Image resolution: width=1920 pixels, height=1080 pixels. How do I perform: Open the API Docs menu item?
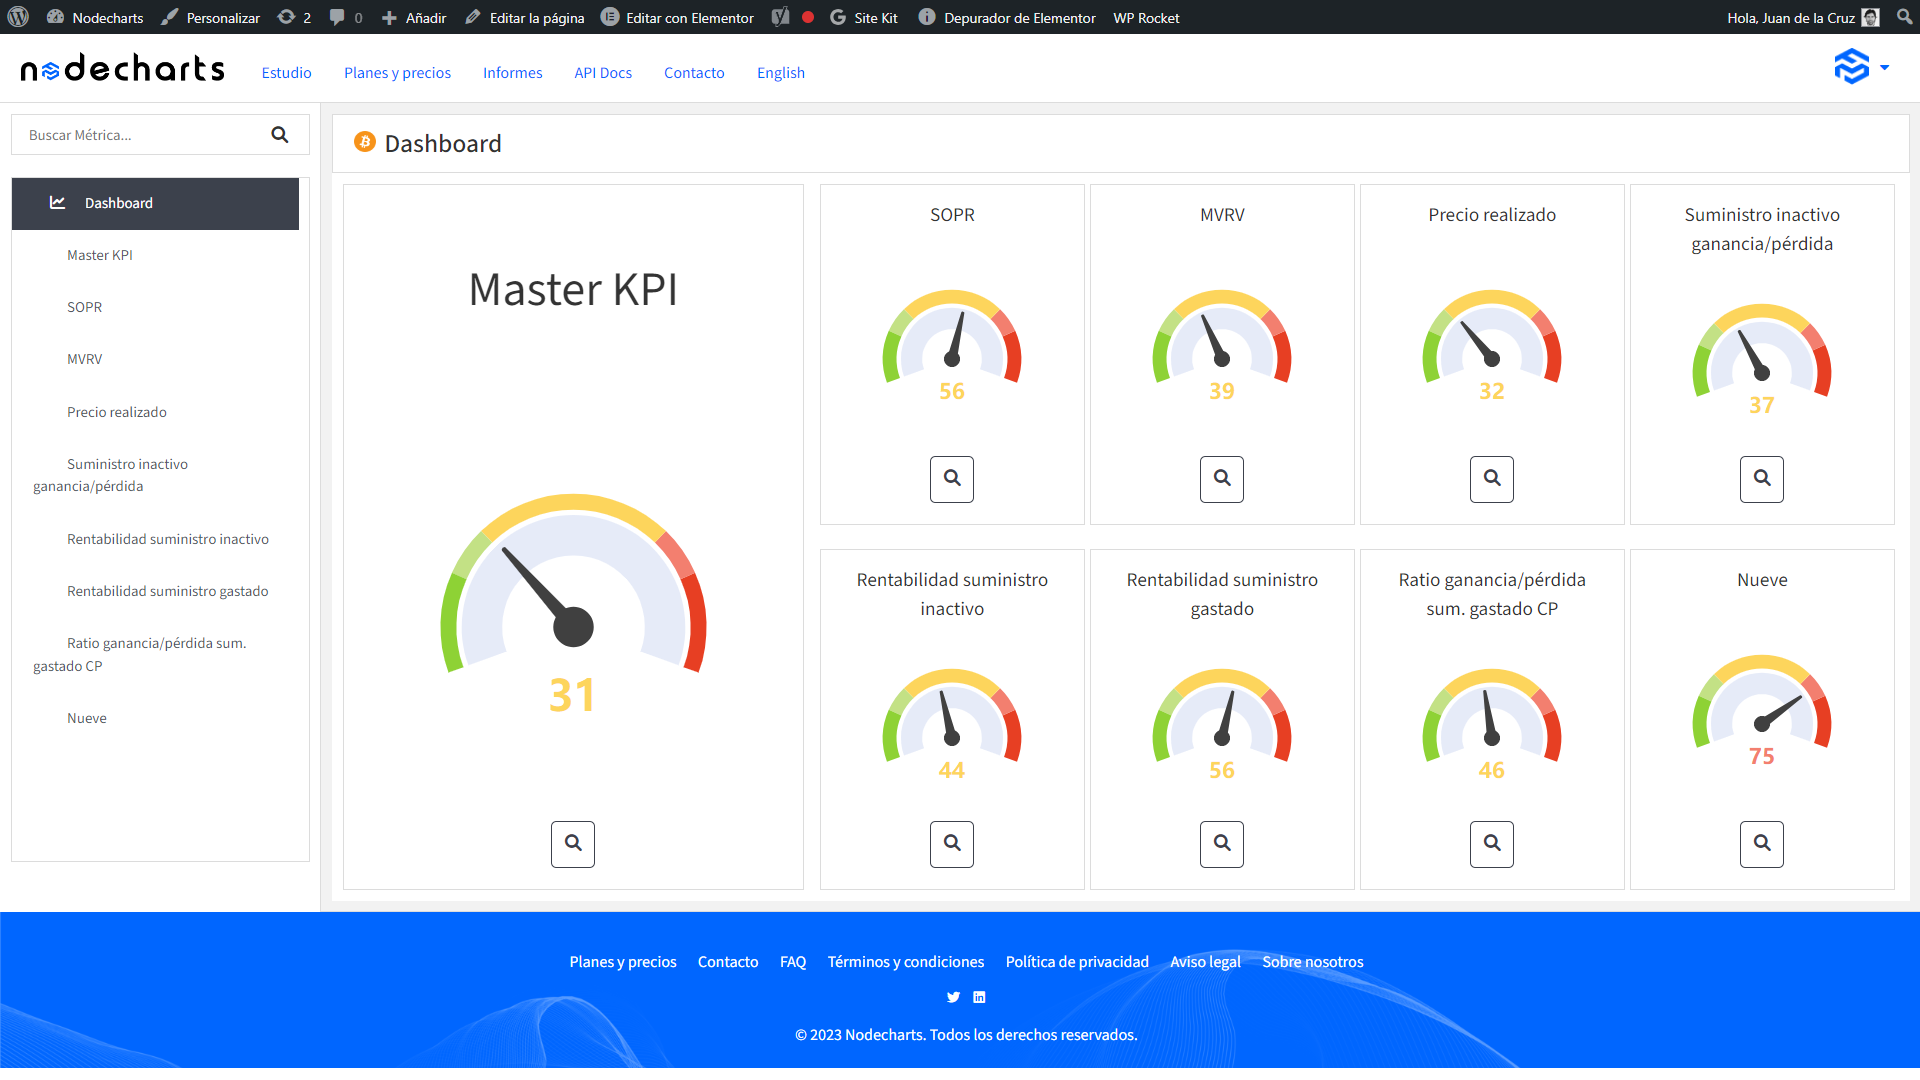(x=602, y=72)
